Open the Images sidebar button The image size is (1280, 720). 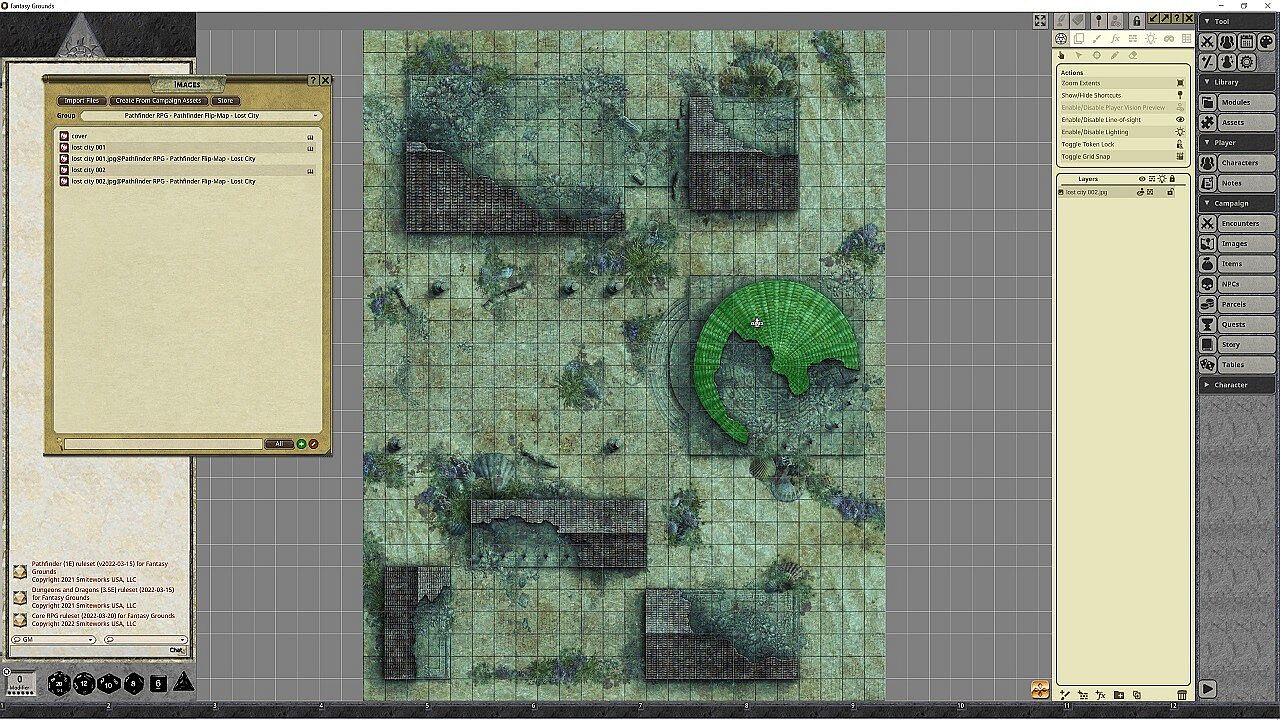[x=1237, y=243]
